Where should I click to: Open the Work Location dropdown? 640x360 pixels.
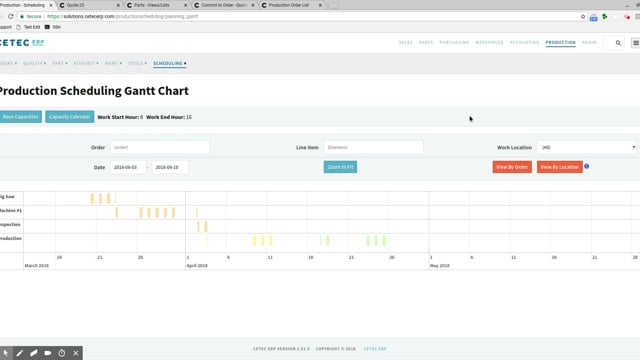[587, 147]
